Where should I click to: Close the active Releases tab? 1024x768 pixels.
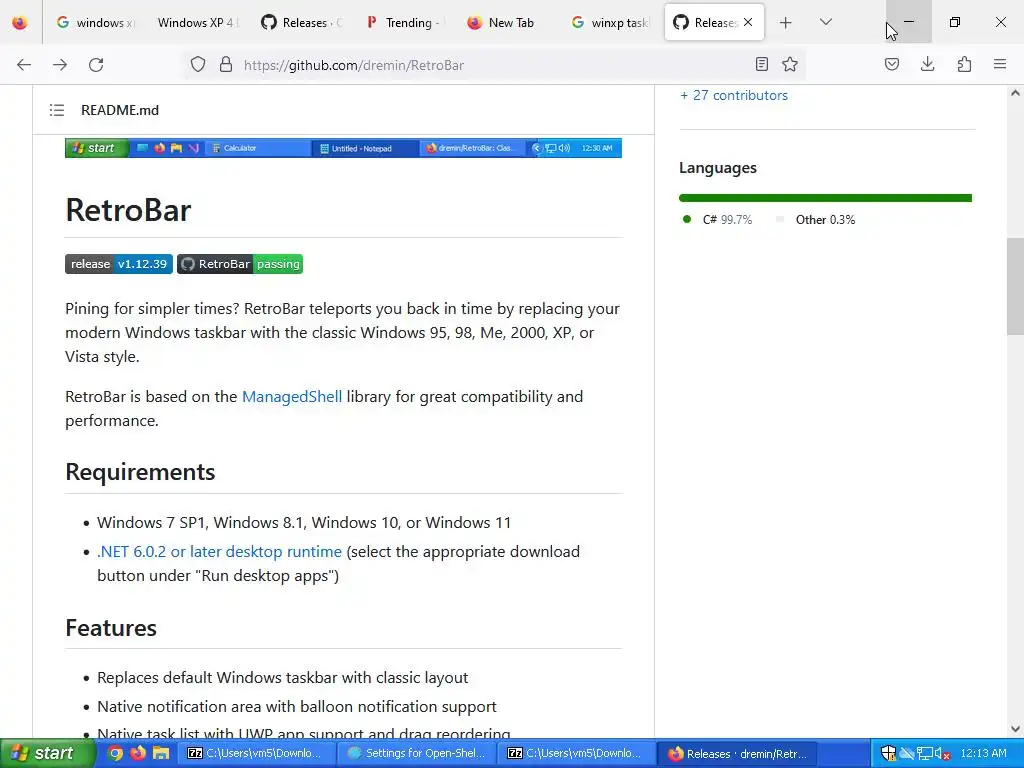[748, 22]
